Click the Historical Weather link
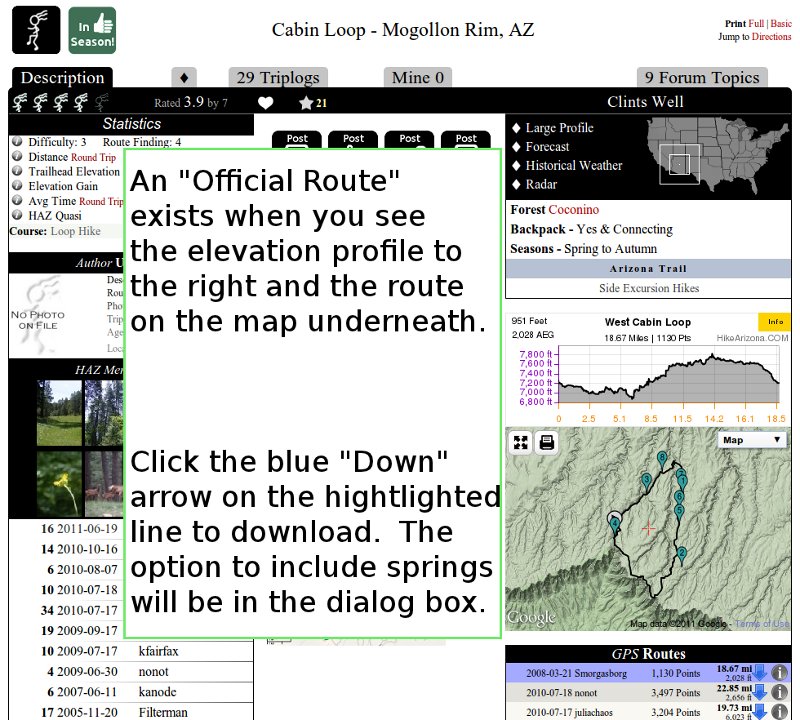Image resolution: width=800 pixels, height=720 pixels. coord(573,166)
